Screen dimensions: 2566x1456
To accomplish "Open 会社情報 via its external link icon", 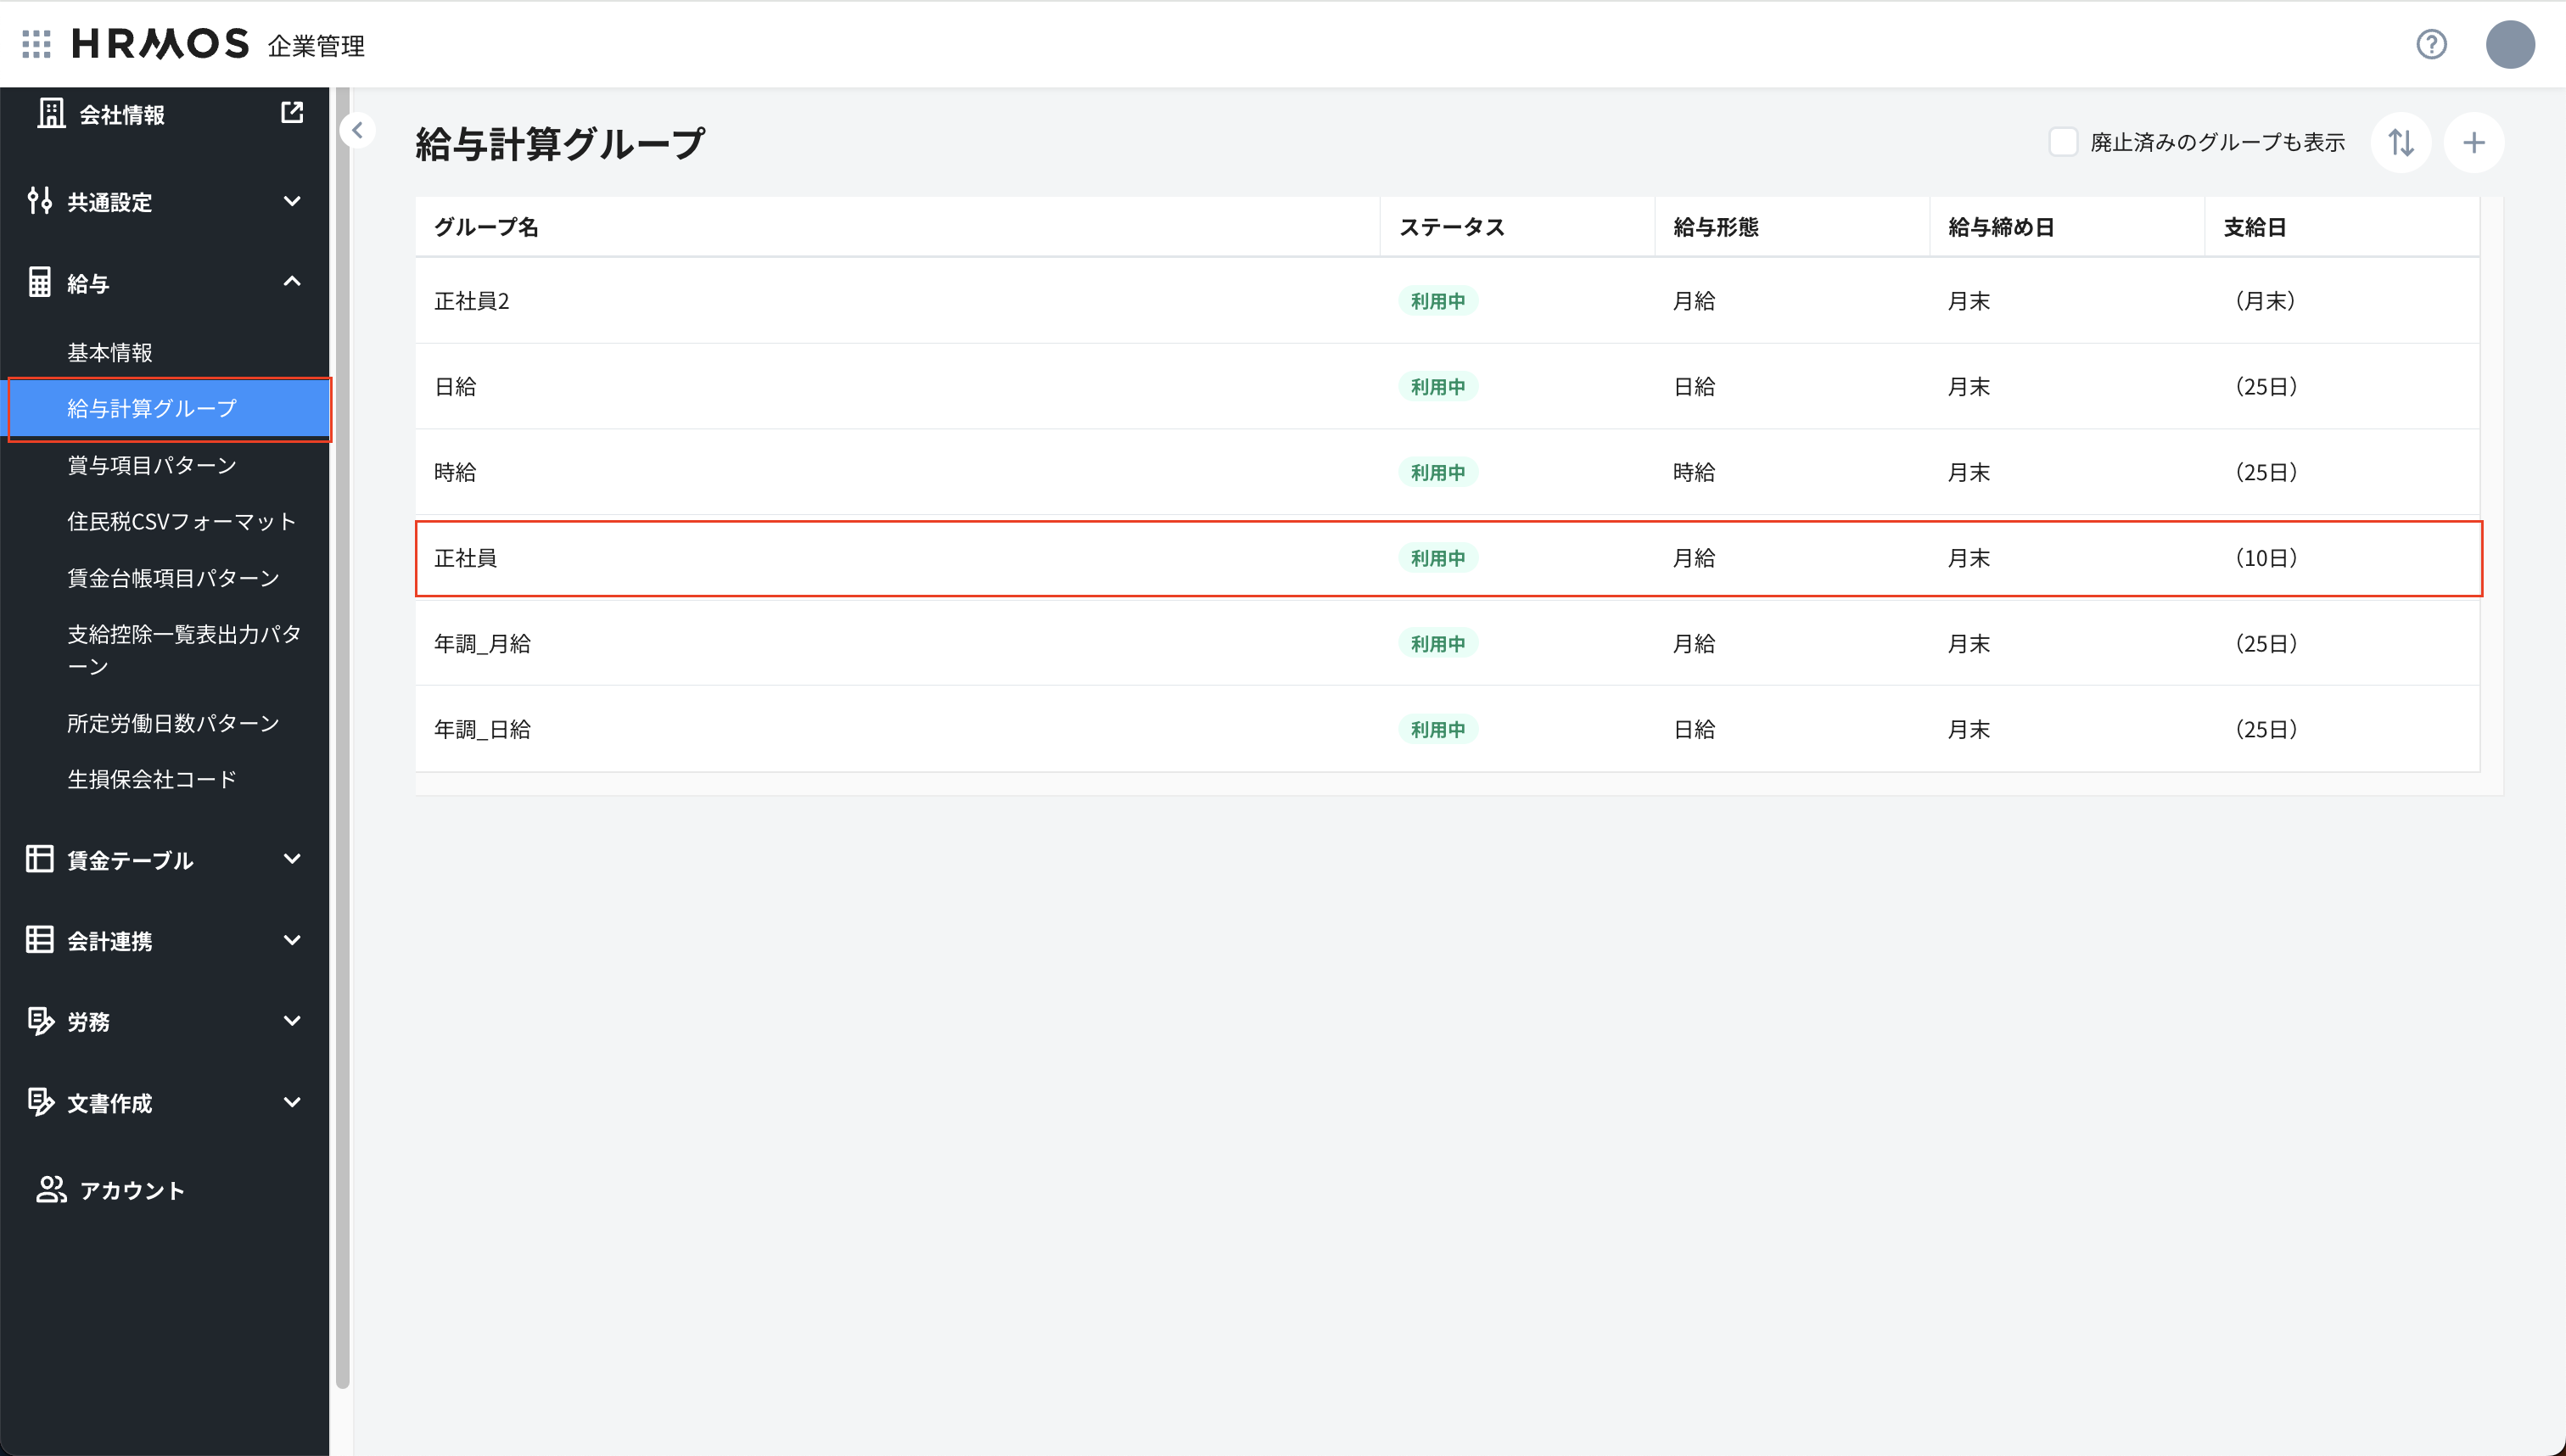I will tap(291, 113).
